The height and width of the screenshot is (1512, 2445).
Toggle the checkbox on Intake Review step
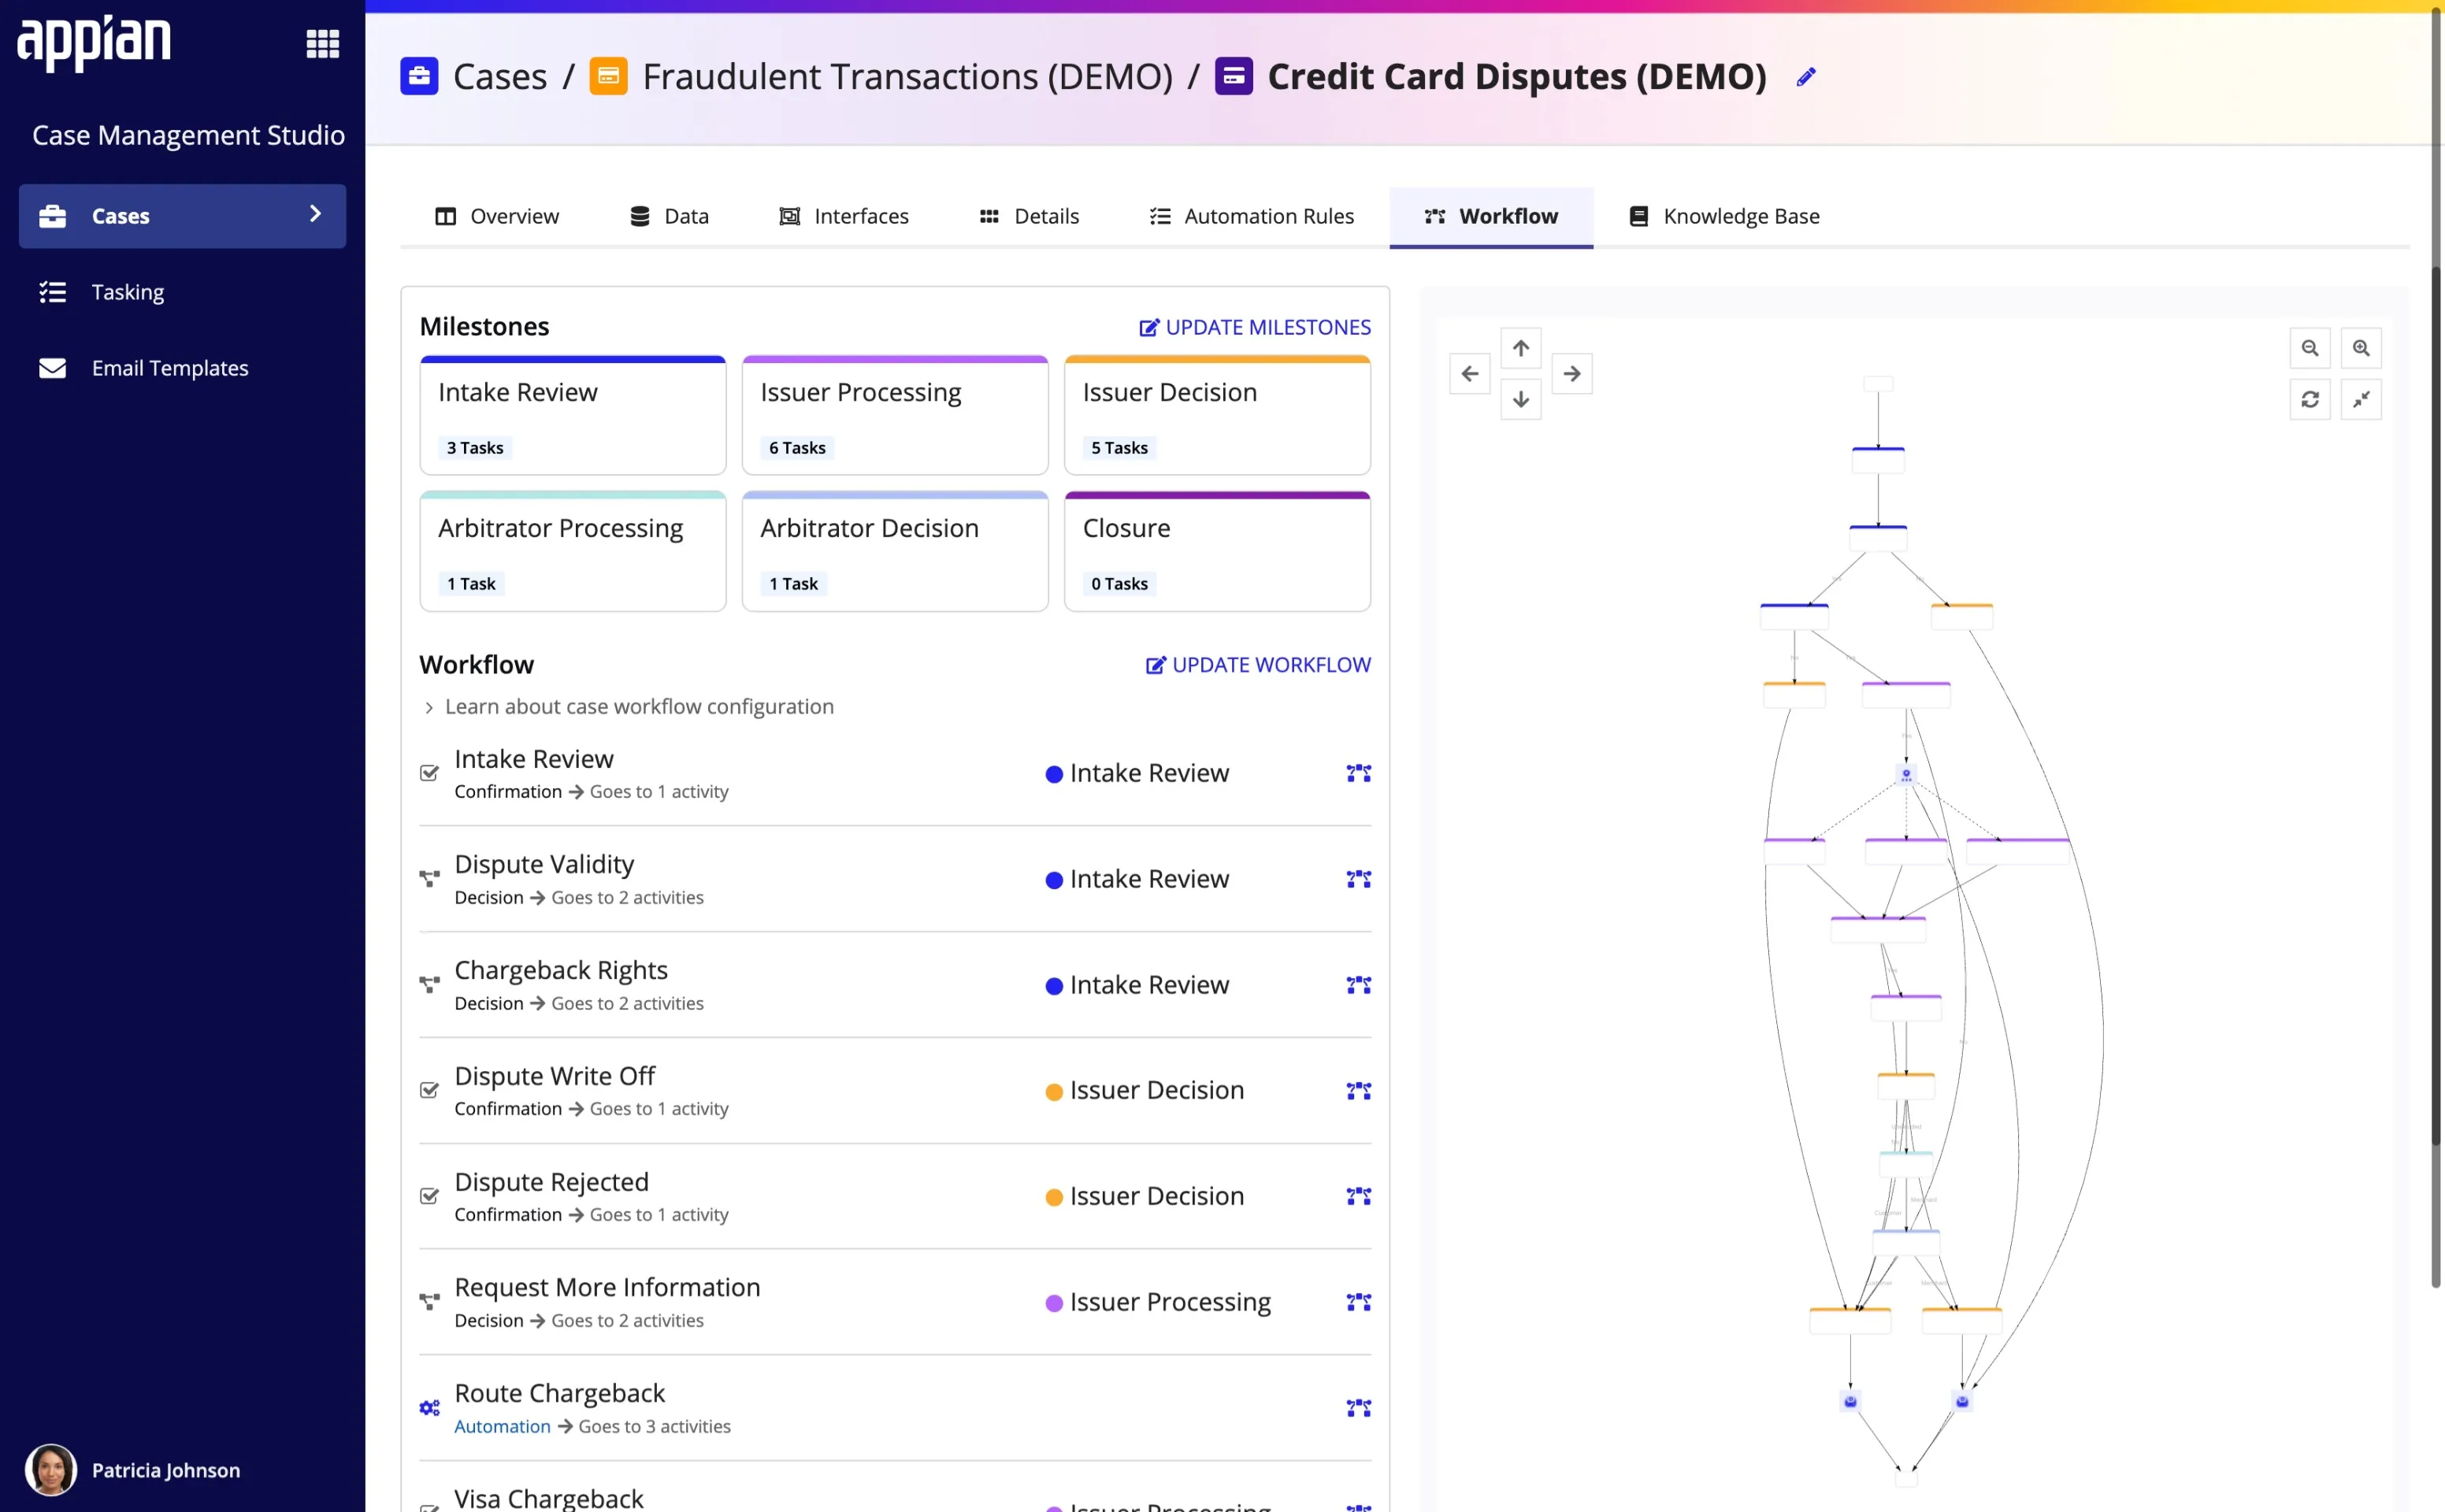click(x=430, y=773)
